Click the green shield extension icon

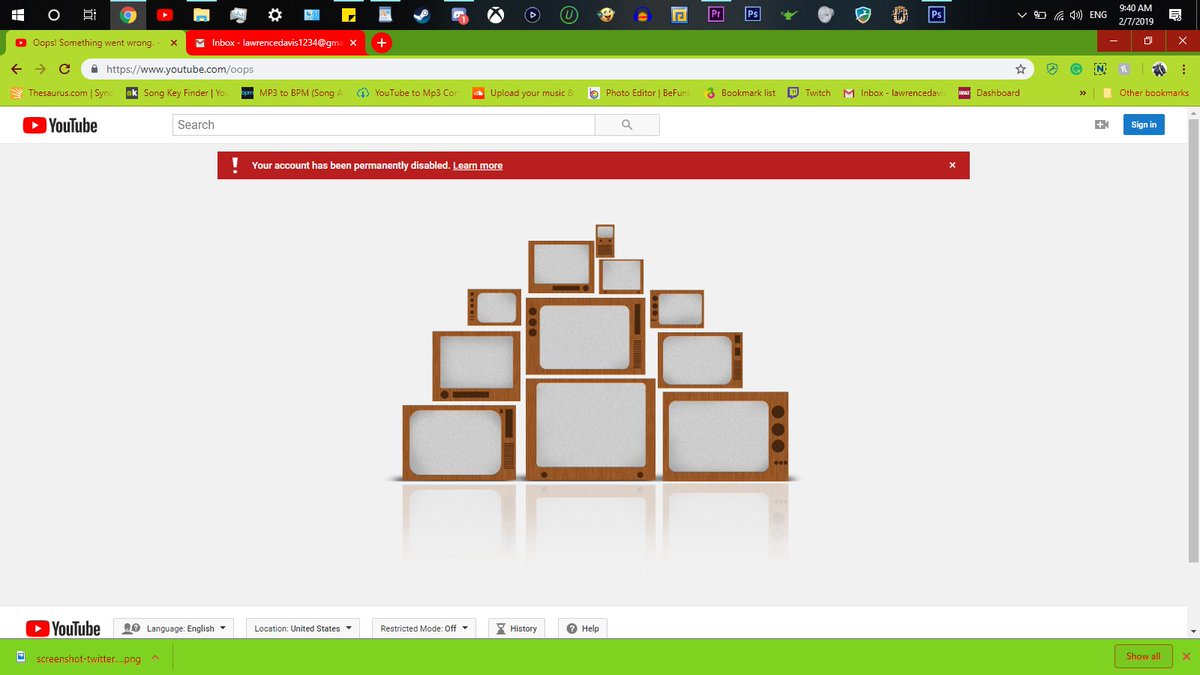point(1052,70)
